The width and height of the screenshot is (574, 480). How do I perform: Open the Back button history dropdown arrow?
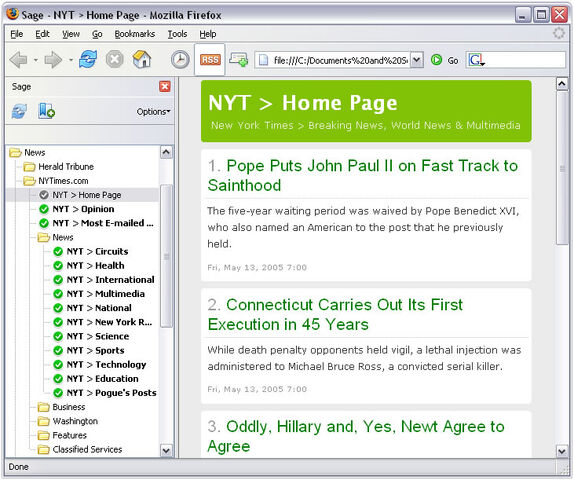tap(36, 60)
